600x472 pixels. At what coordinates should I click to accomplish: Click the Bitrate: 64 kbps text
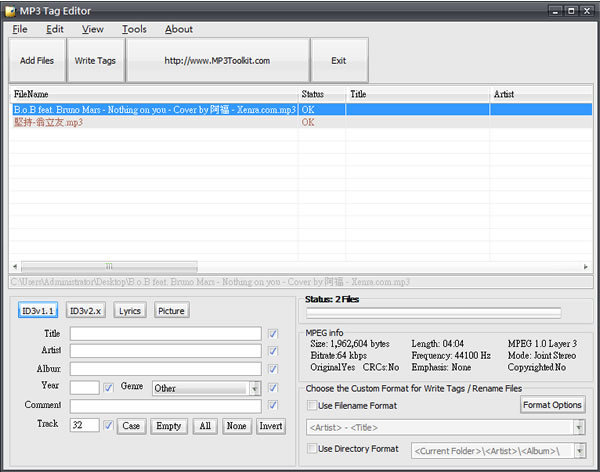tap(339, 356)
